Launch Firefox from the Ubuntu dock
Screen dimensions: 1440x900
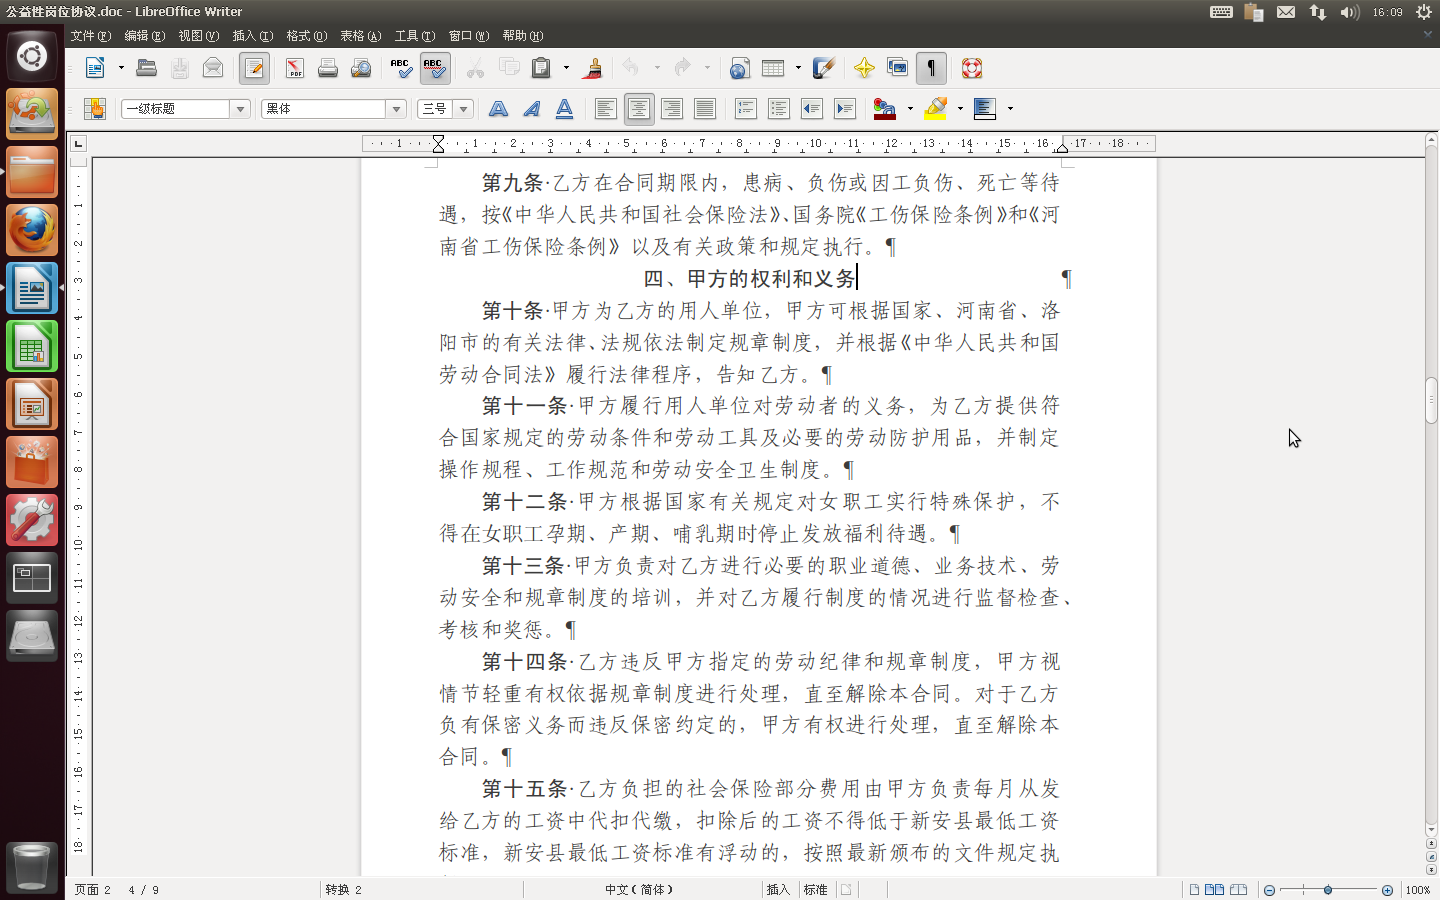click(32, 230)
